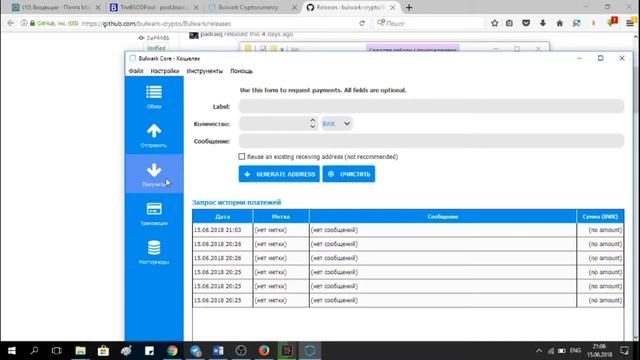The height and width of the screenshot is (360, 640).
Task: Open the Файл menu
Action: point(136,71)
